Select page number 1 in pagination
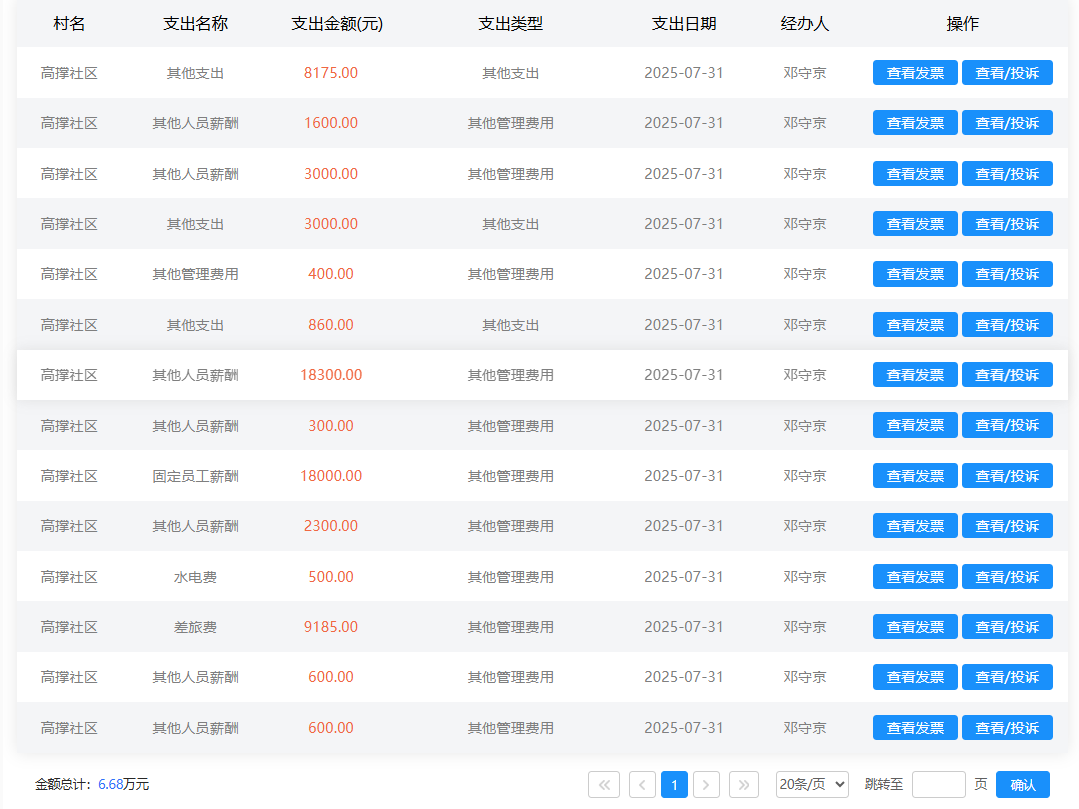Screen dimensions: 1079x809 click(x=674, y=785)
